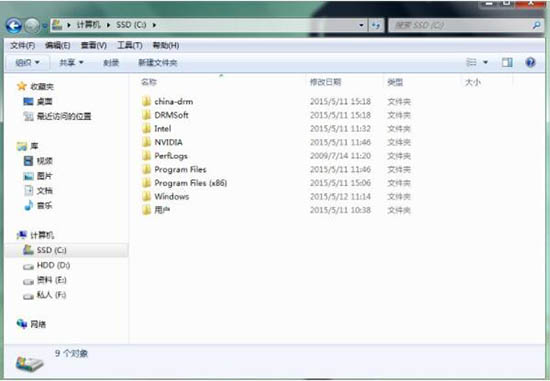Sort by the 大小 column header
550x381 pixels.
click(472, 82)
